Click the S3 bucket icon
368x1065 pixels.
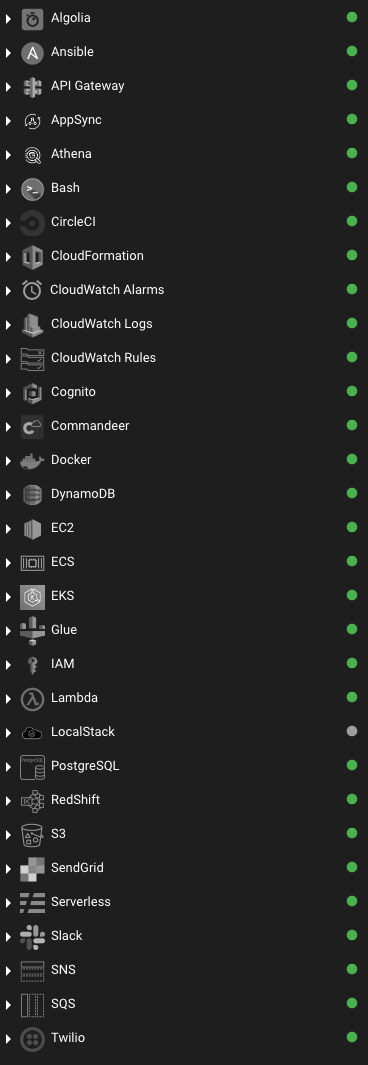pos(32,834)
